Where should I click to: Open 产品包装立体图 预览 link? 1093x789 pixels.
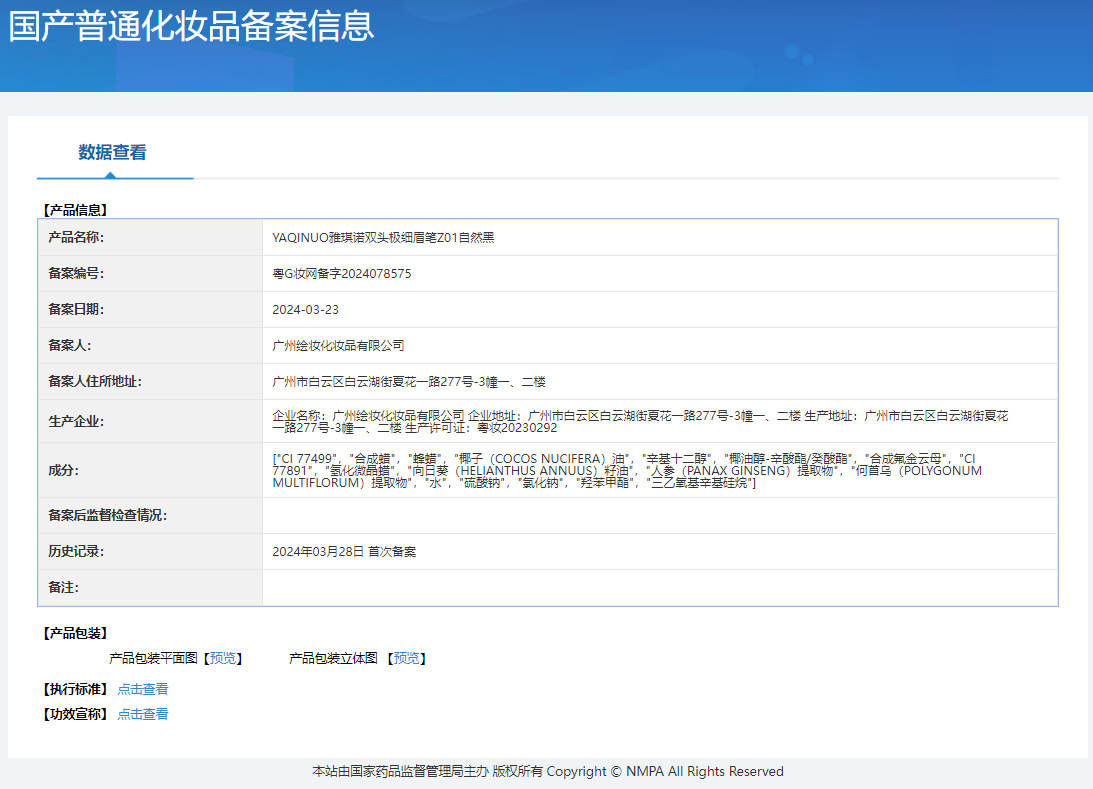tap(406, 659)
